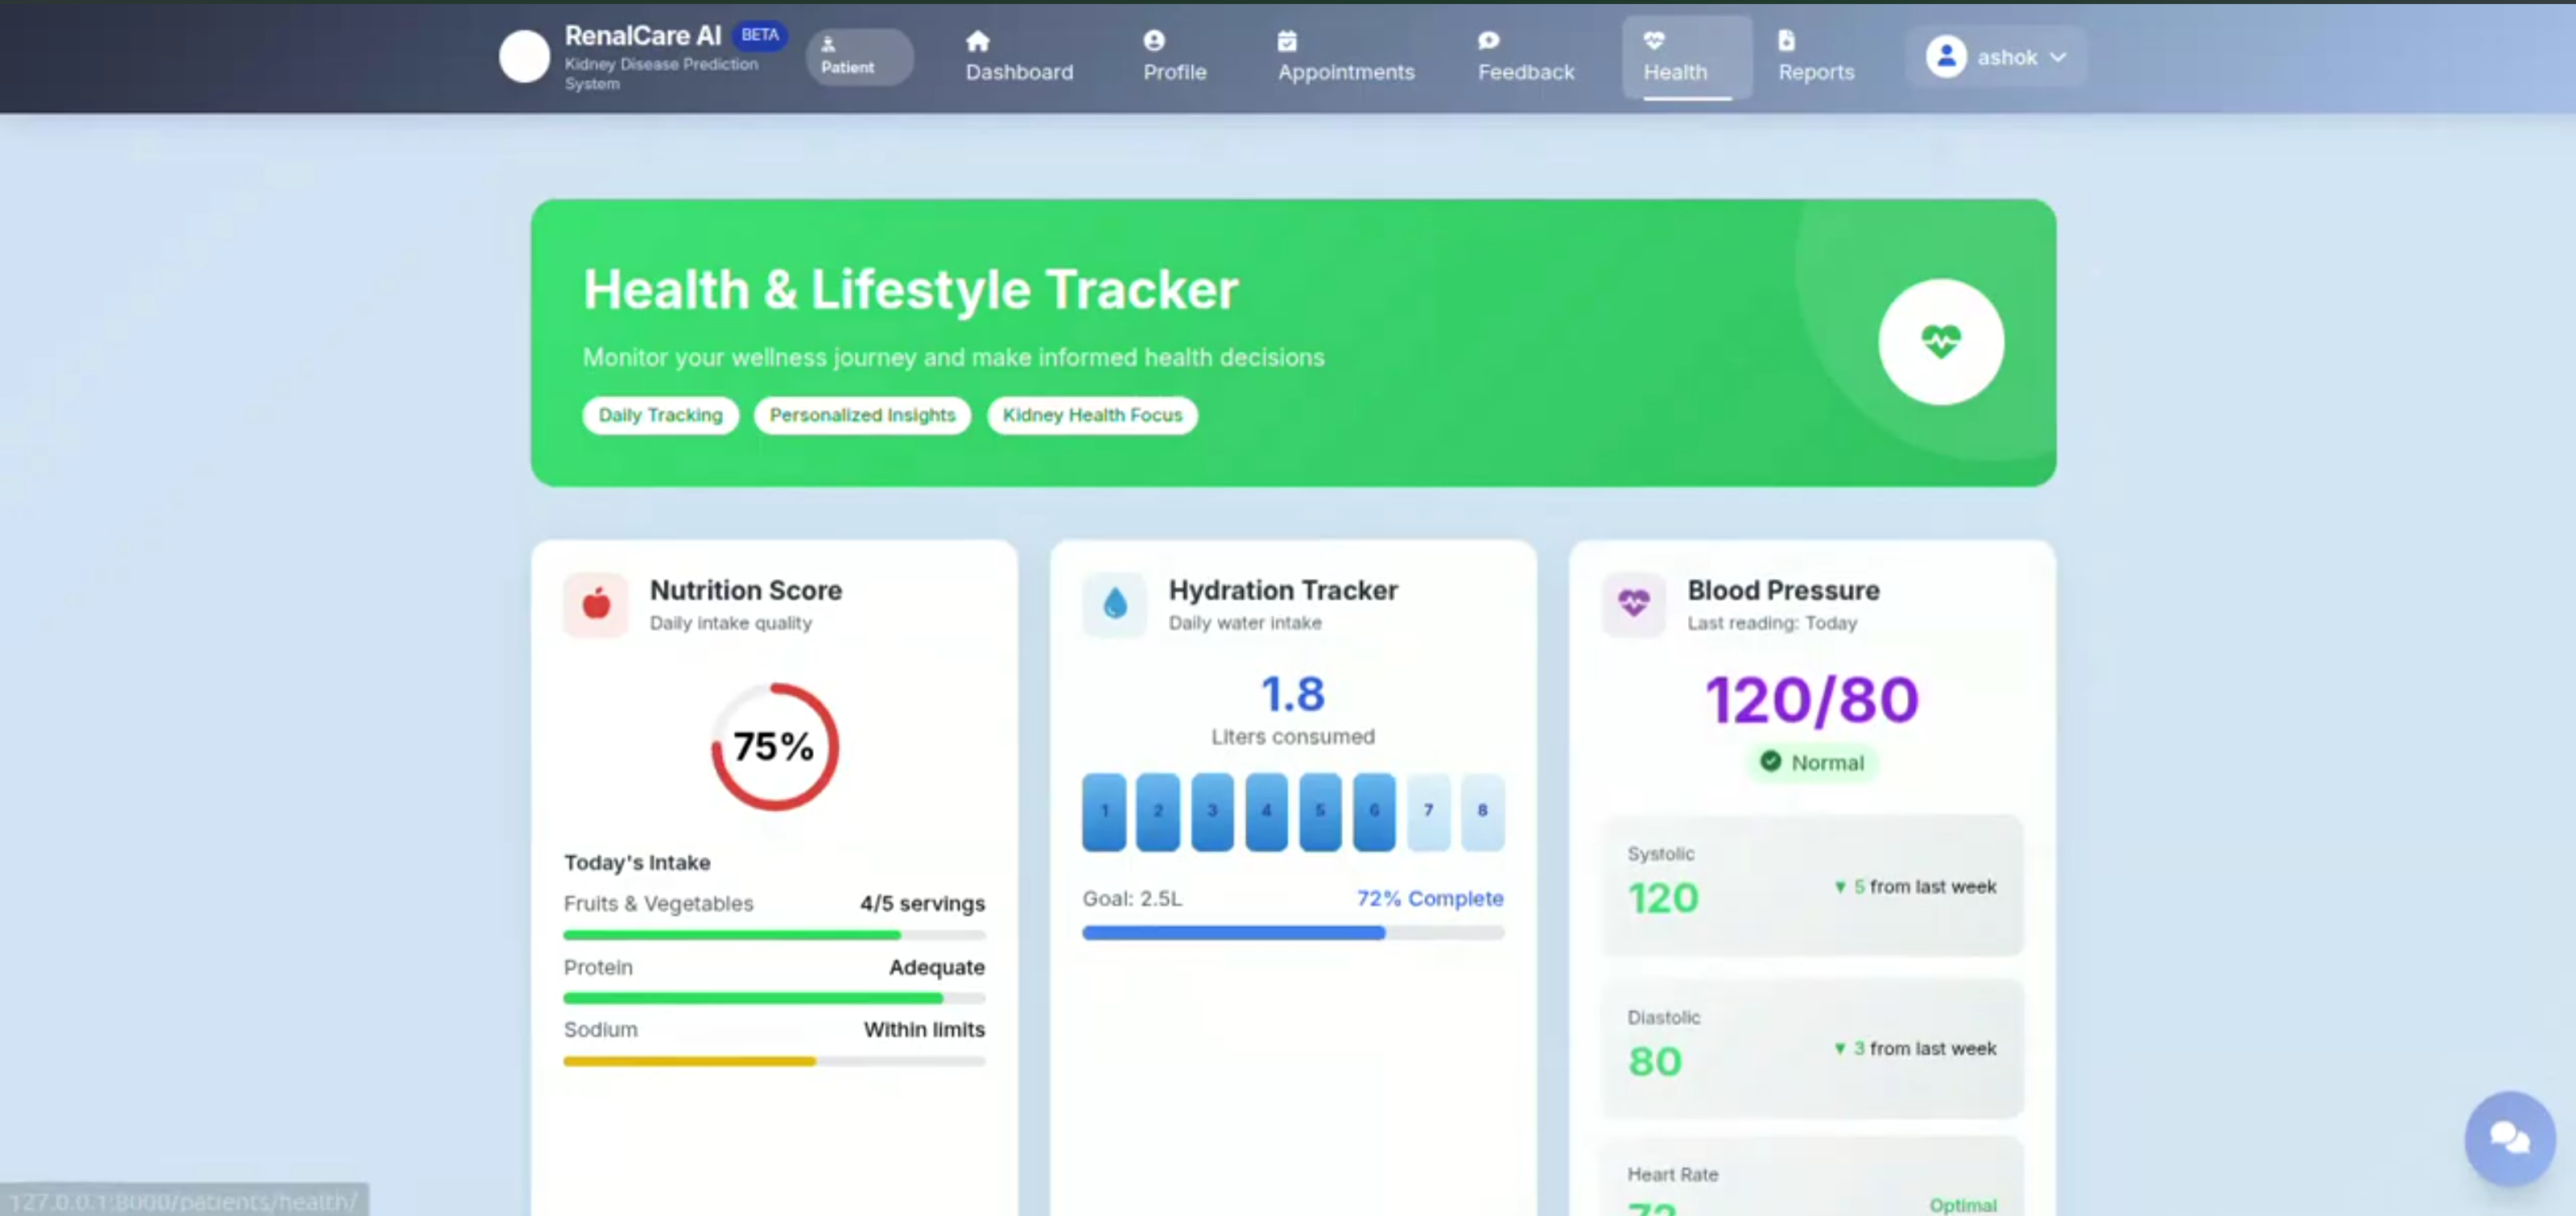Click the Nutrition Score apple icon
The width and height of the screenshot is (2576, 1216).
click(596, 604)
